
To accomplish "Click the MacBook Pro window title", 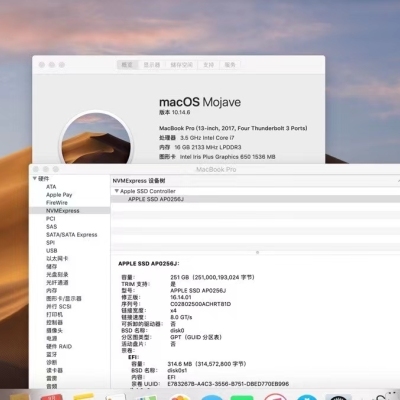I will pyautogui.click(x=216, y=170).
